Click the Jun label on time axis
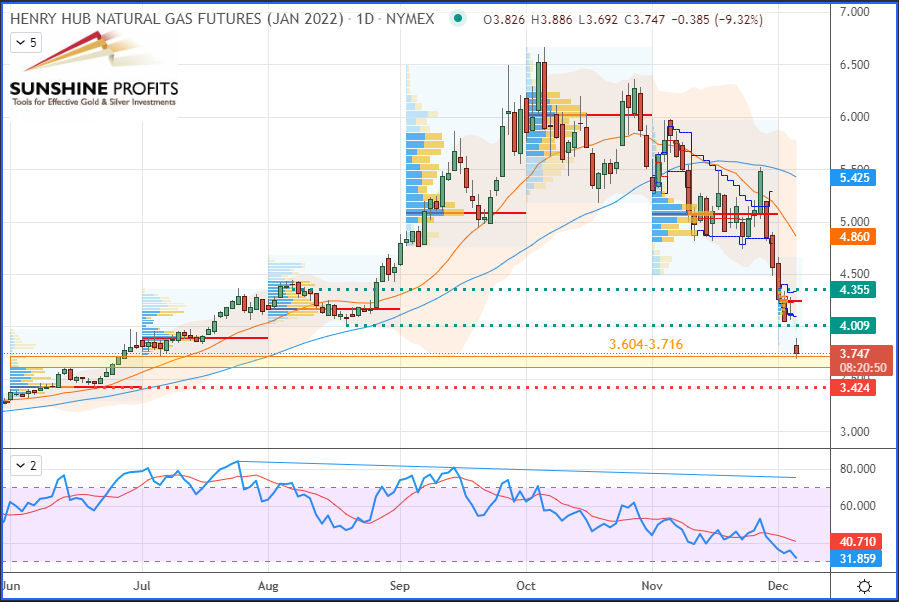The width and height of the screenshot is (899, 602). [11, 586]
